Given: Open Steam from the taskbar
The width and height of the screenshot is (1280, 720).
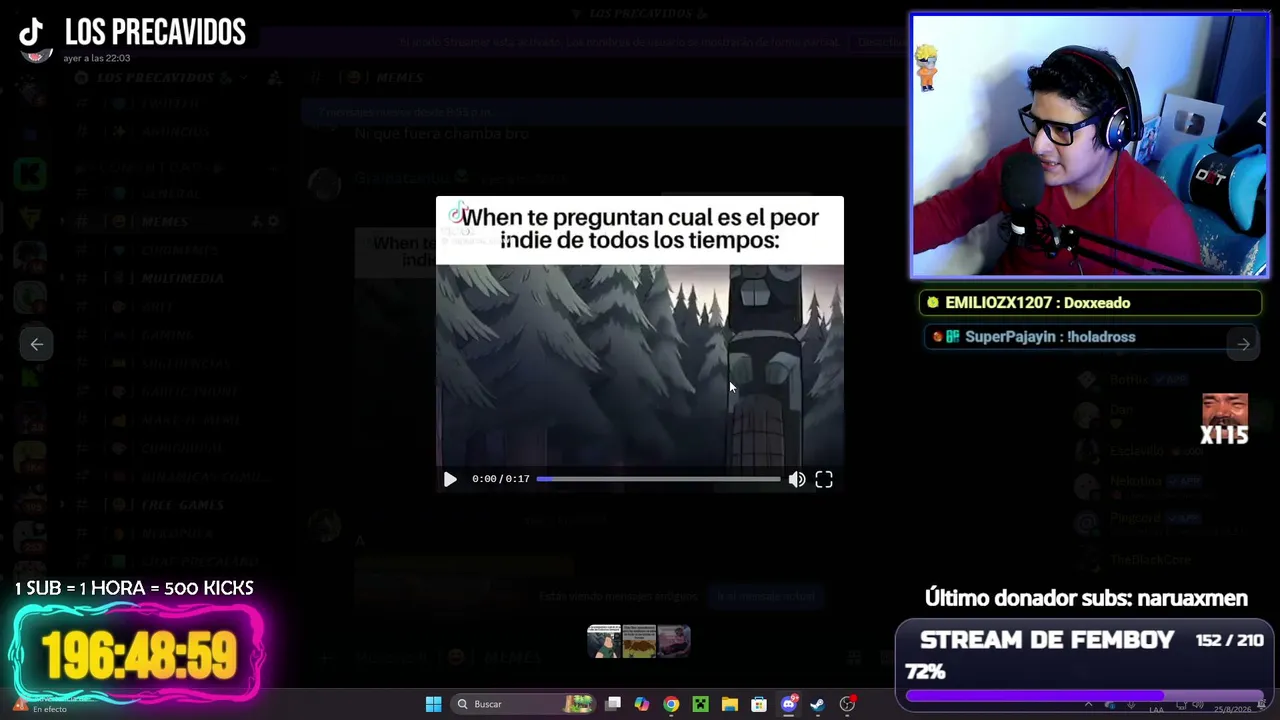Looking at the screenshot, I should click(817, 704).
